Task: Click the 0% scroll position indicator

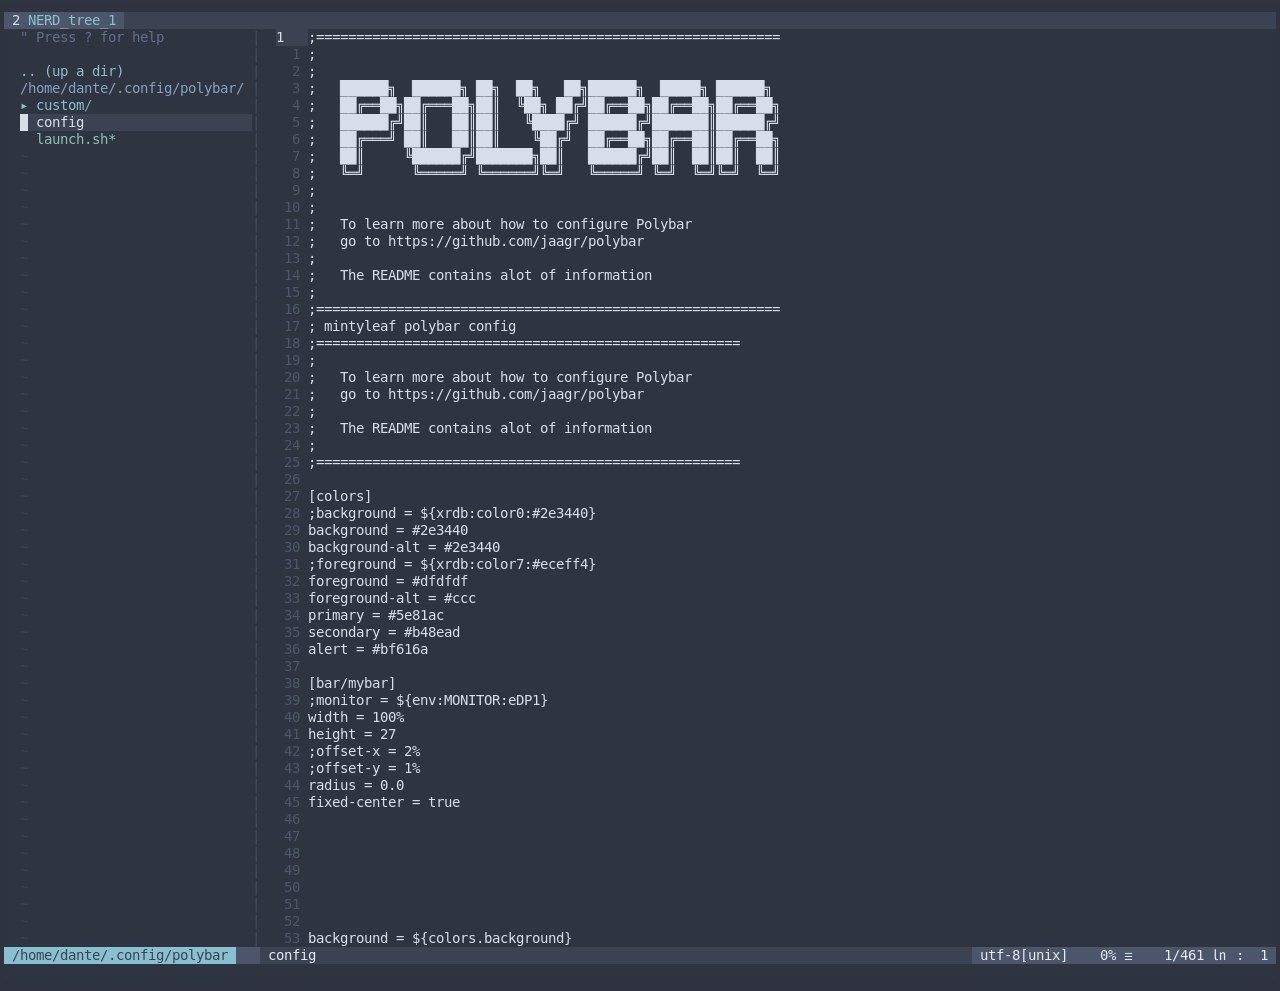Action: pyautogui.click(x=1108, y=955)
